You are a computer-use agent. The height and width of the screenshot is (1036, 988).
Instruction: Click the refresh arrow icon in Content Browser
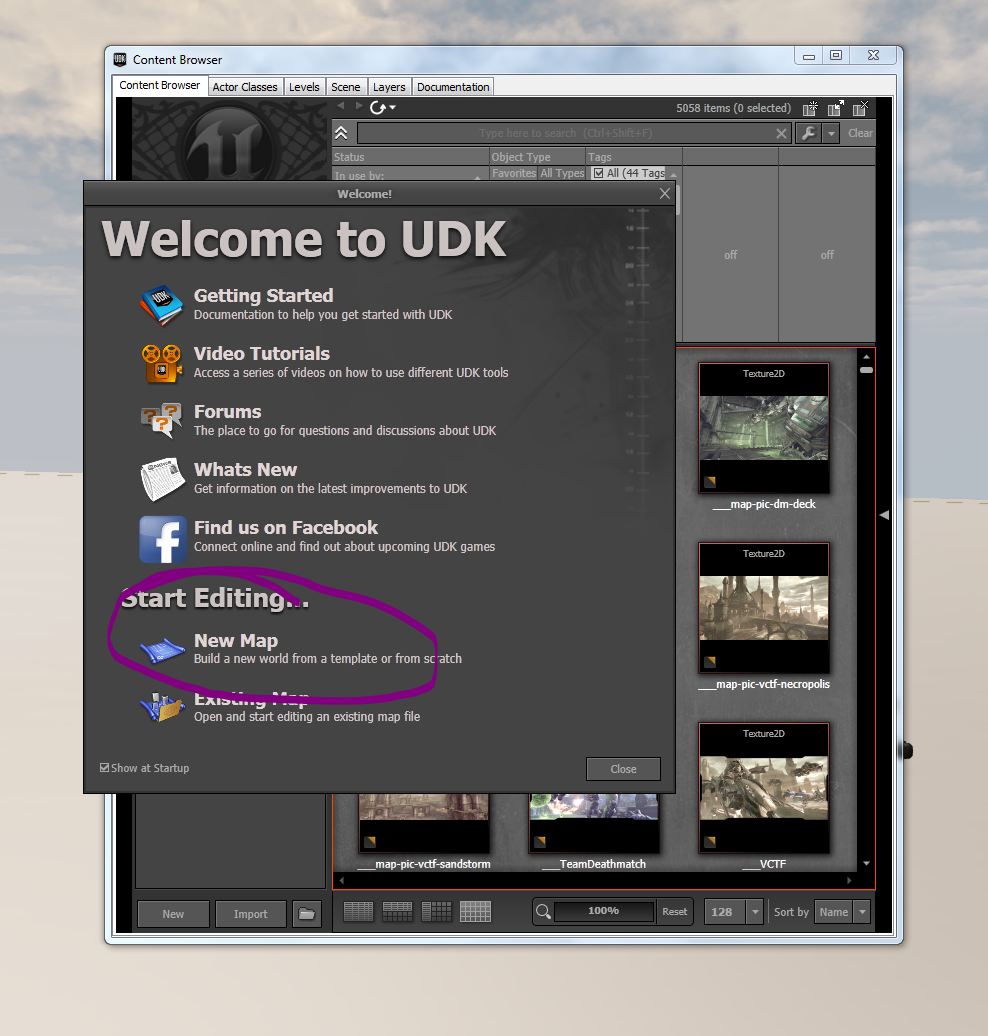click(377, 107)
